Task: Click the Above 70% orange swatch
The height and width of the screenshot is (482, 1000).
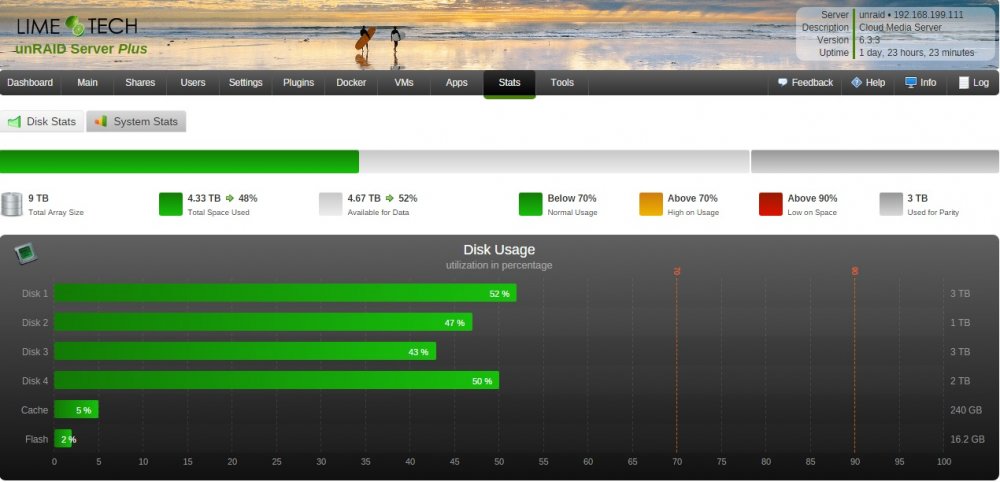Action: pyautogui.click(x=651, y=204)
